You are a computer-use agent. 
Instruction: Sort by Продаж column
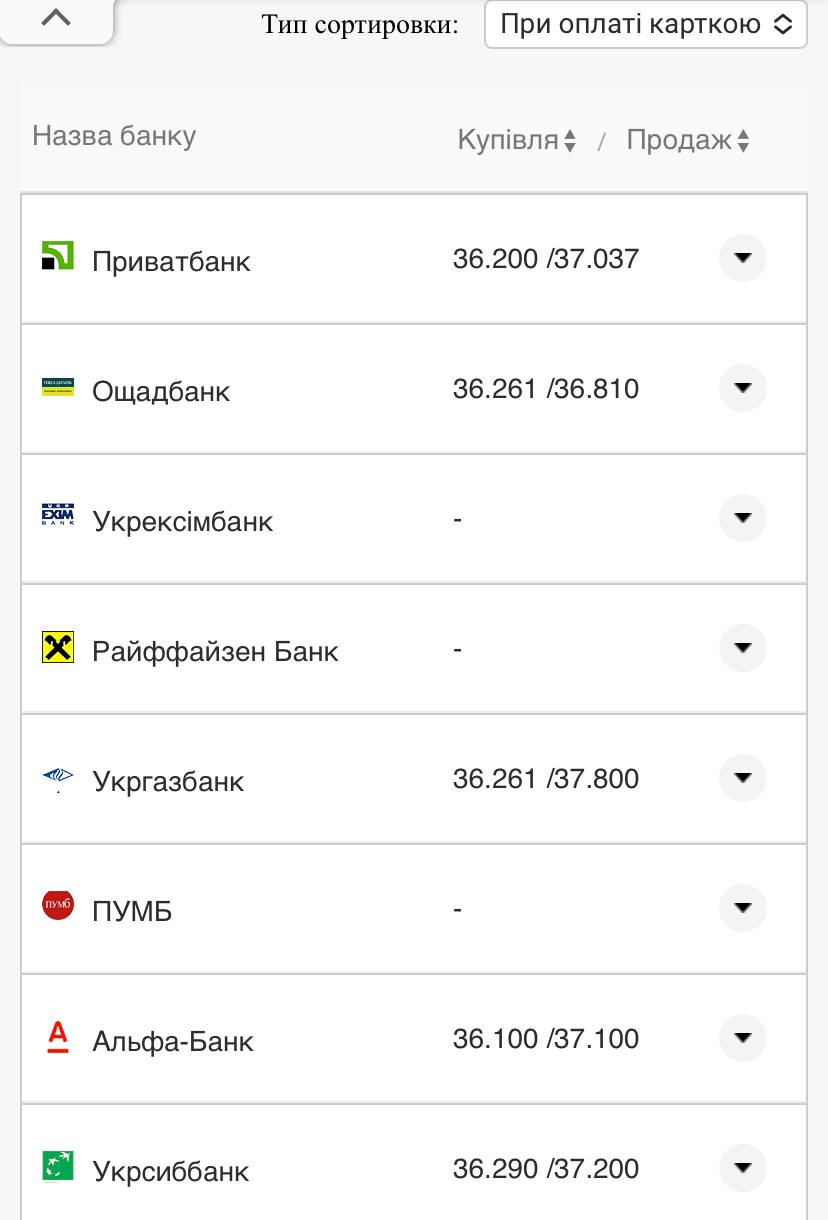tap(687, 141)
